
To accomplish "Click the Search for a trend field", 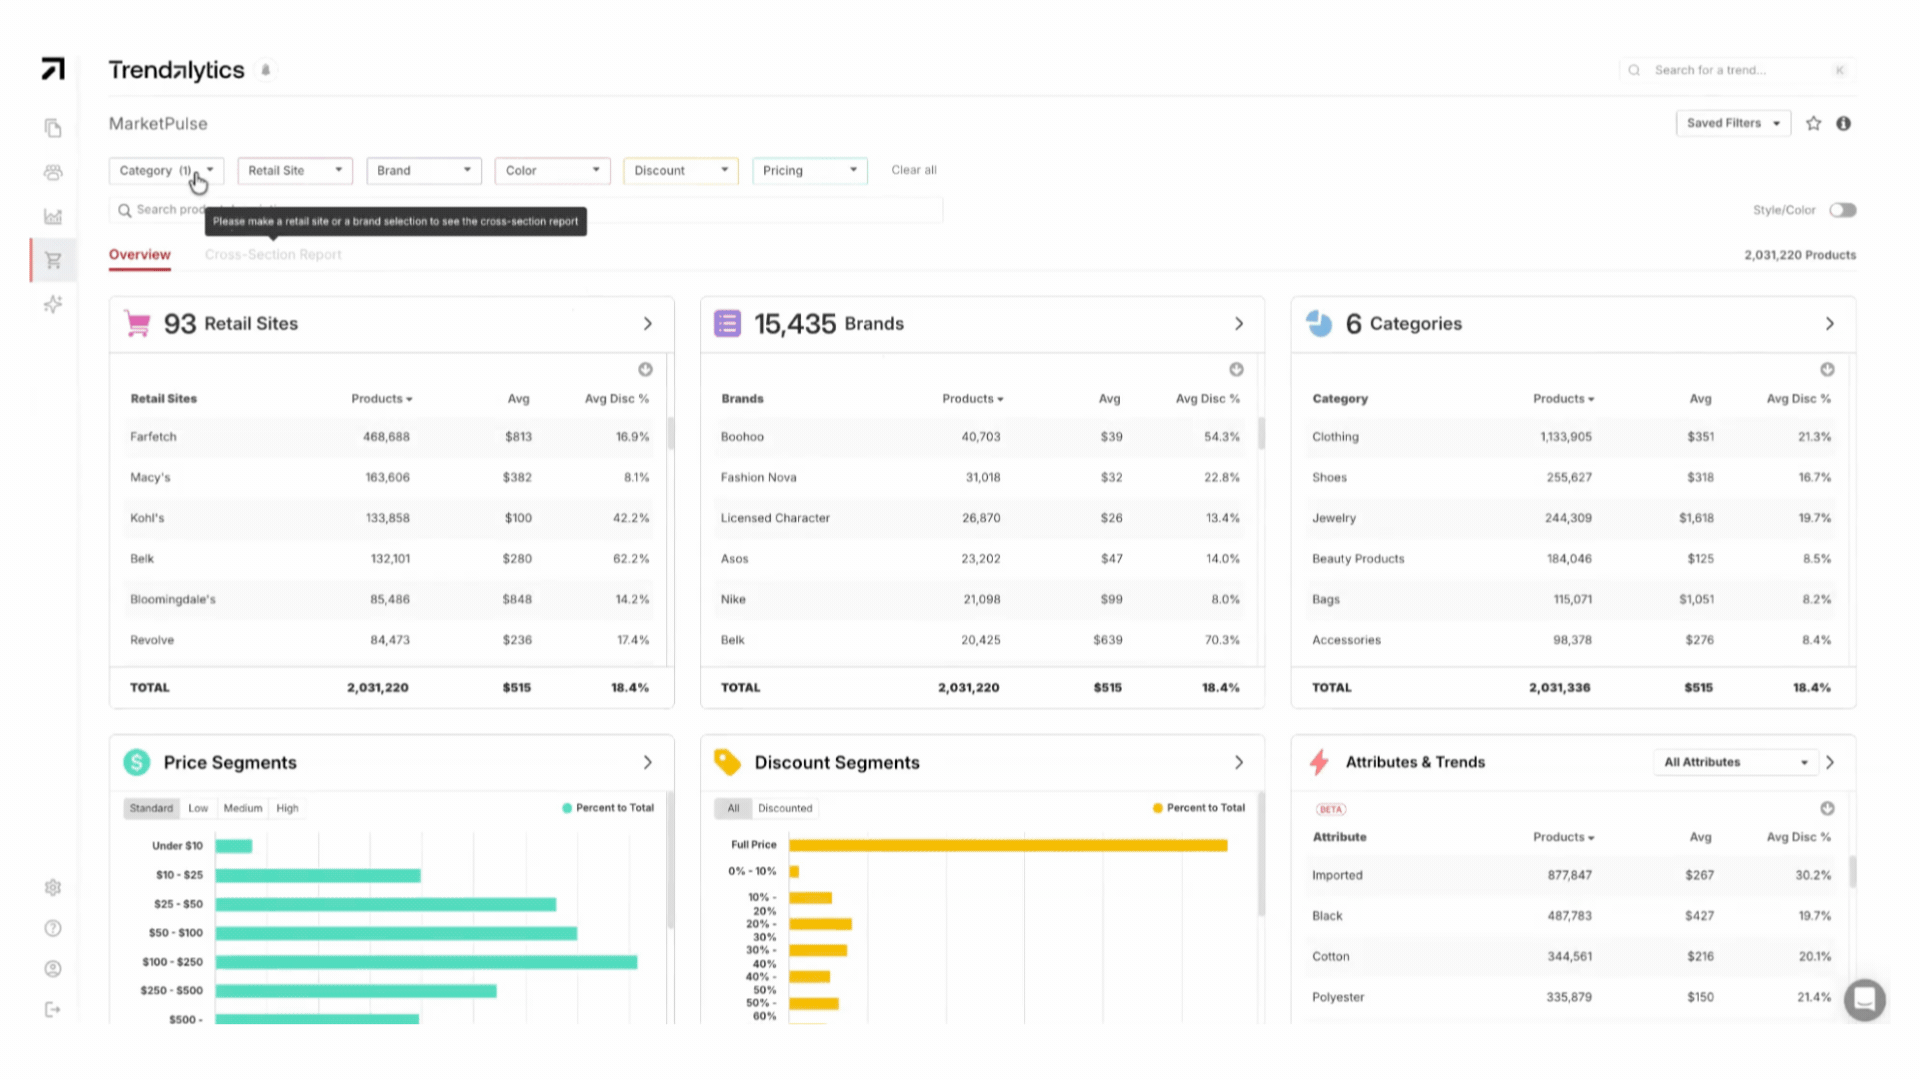I will 1738,70.
